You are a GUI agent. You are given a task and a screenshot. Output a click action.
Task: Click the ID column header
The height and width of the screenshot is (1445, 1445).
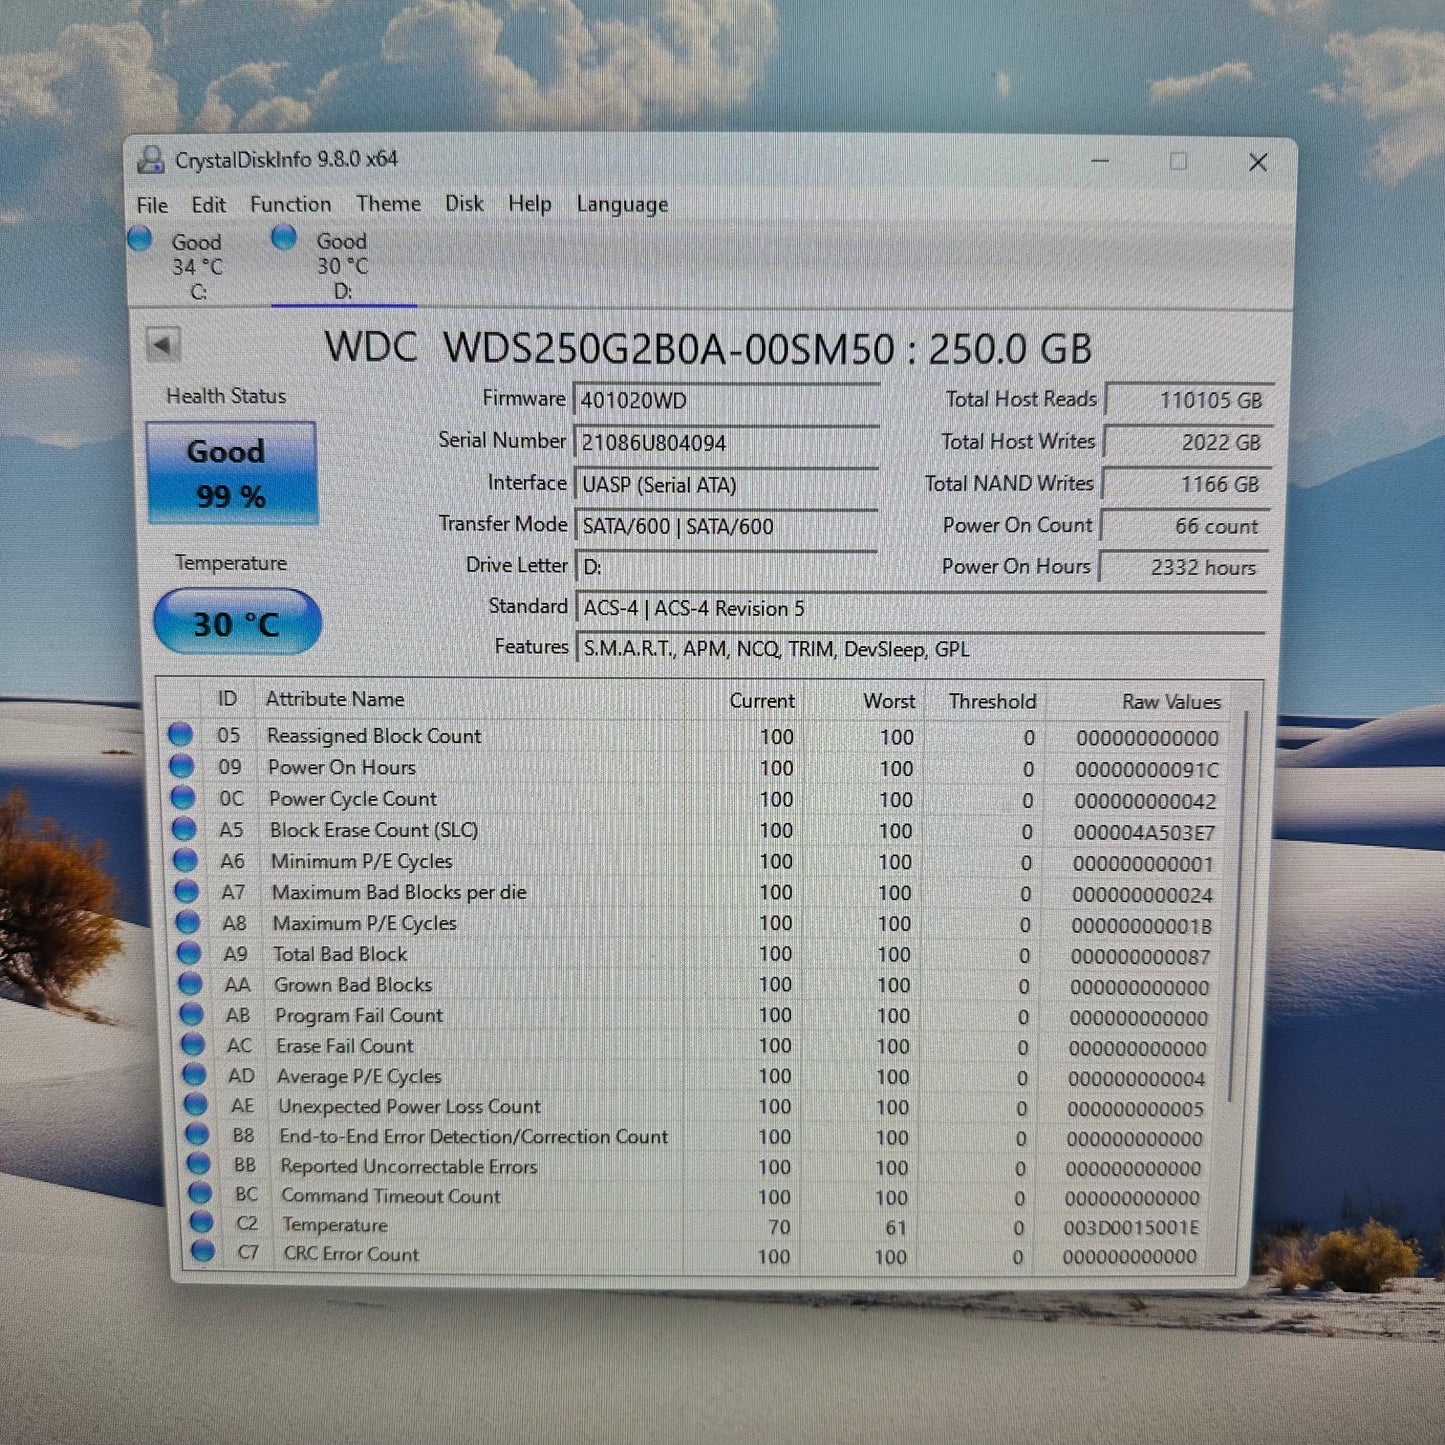(228, 699)
